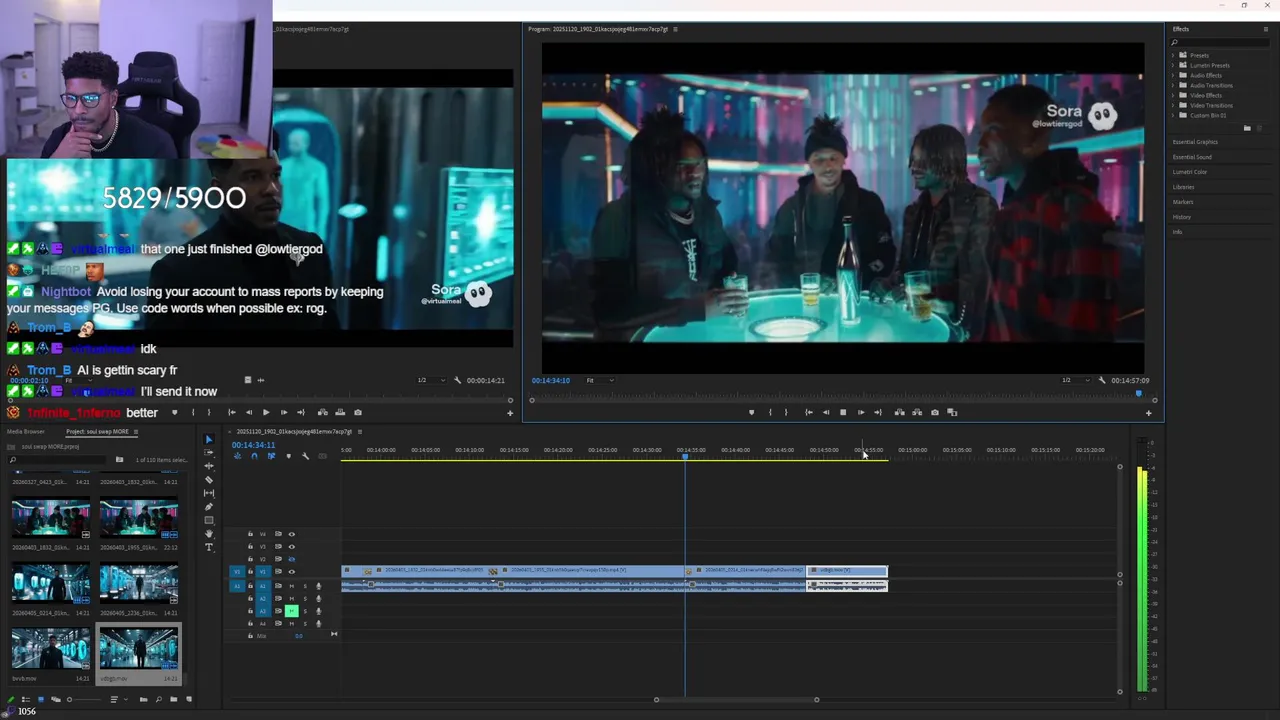Click New Bin icon in Project panel footer
The height and width of the screenshot is (720, 1280).
(174, 699)
